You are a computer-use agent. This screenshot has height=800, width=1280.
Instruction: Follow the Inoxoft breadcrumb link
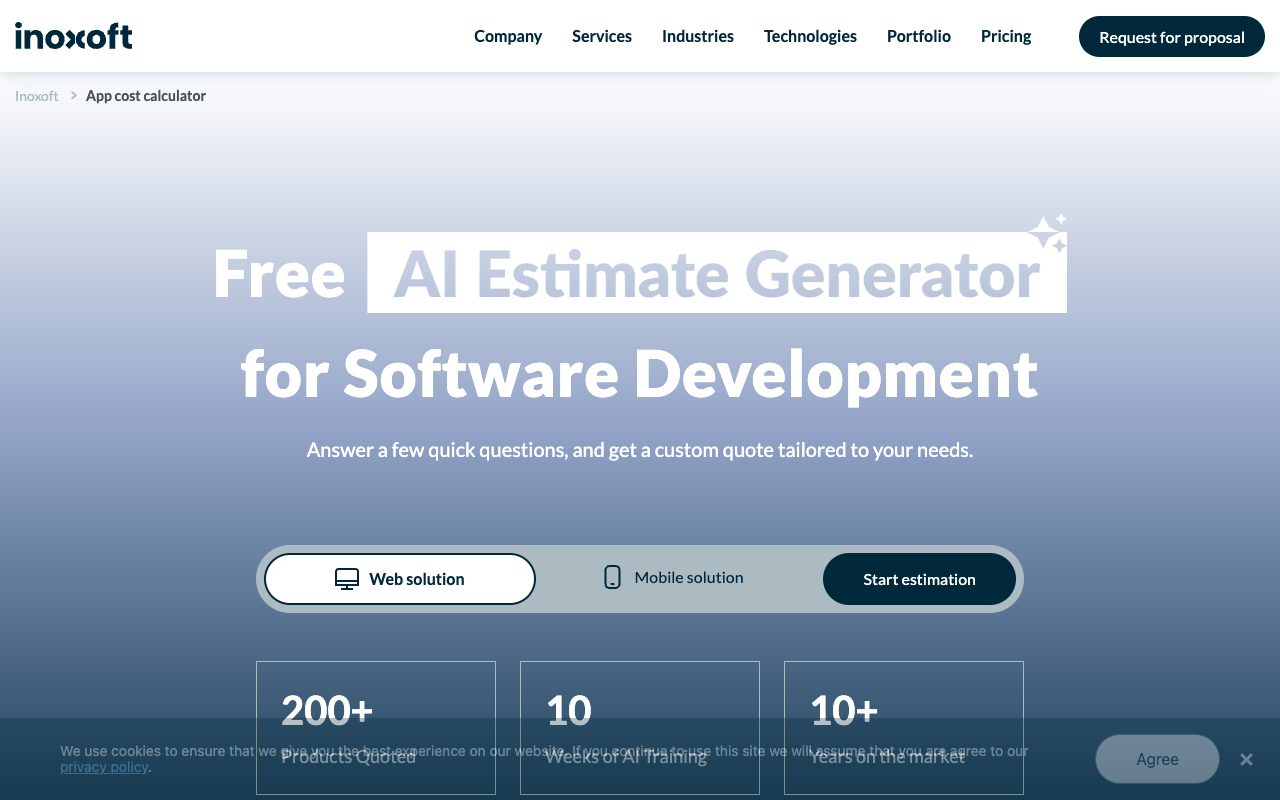pos(37,96)
